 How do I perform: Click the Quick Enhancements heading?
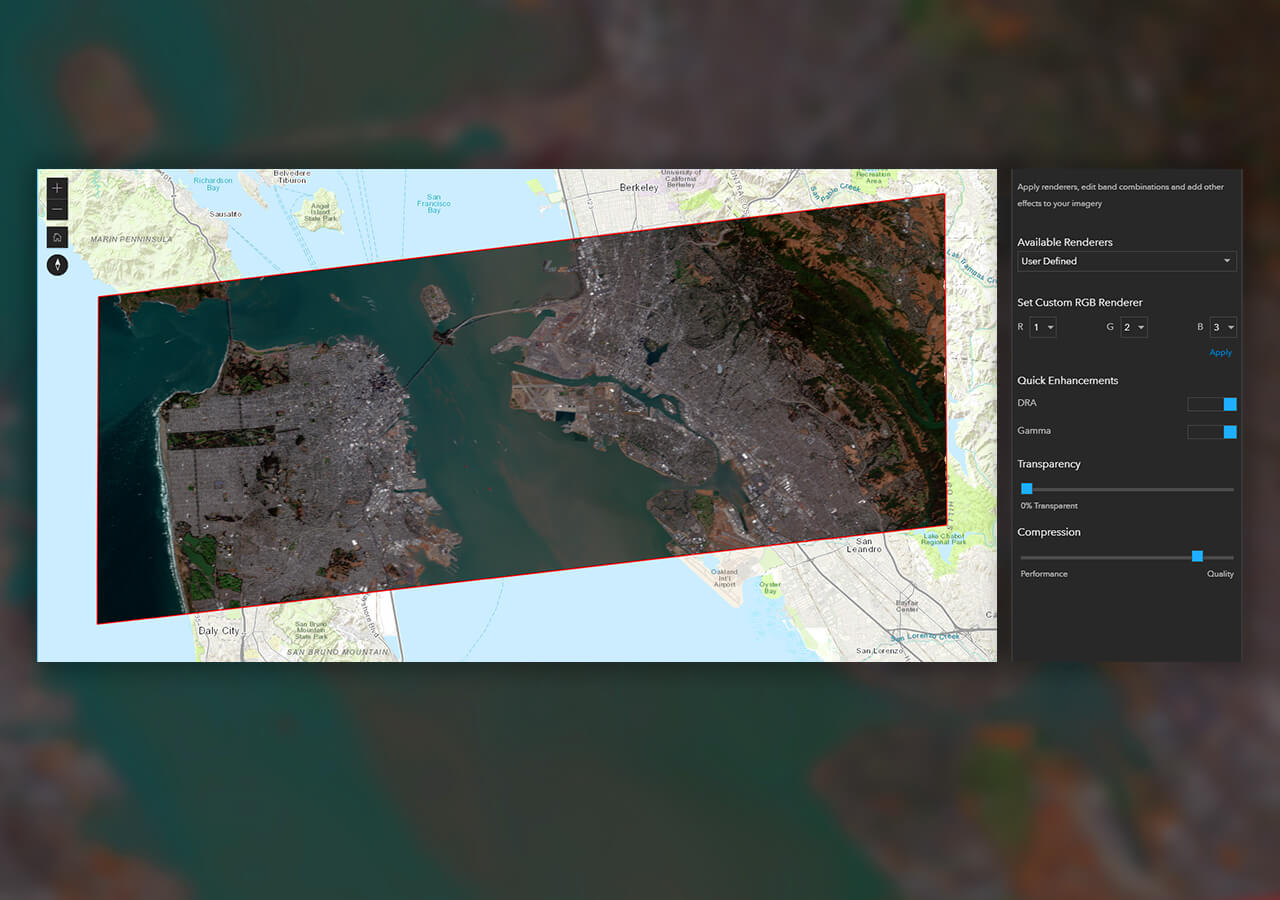point(1067,380)
